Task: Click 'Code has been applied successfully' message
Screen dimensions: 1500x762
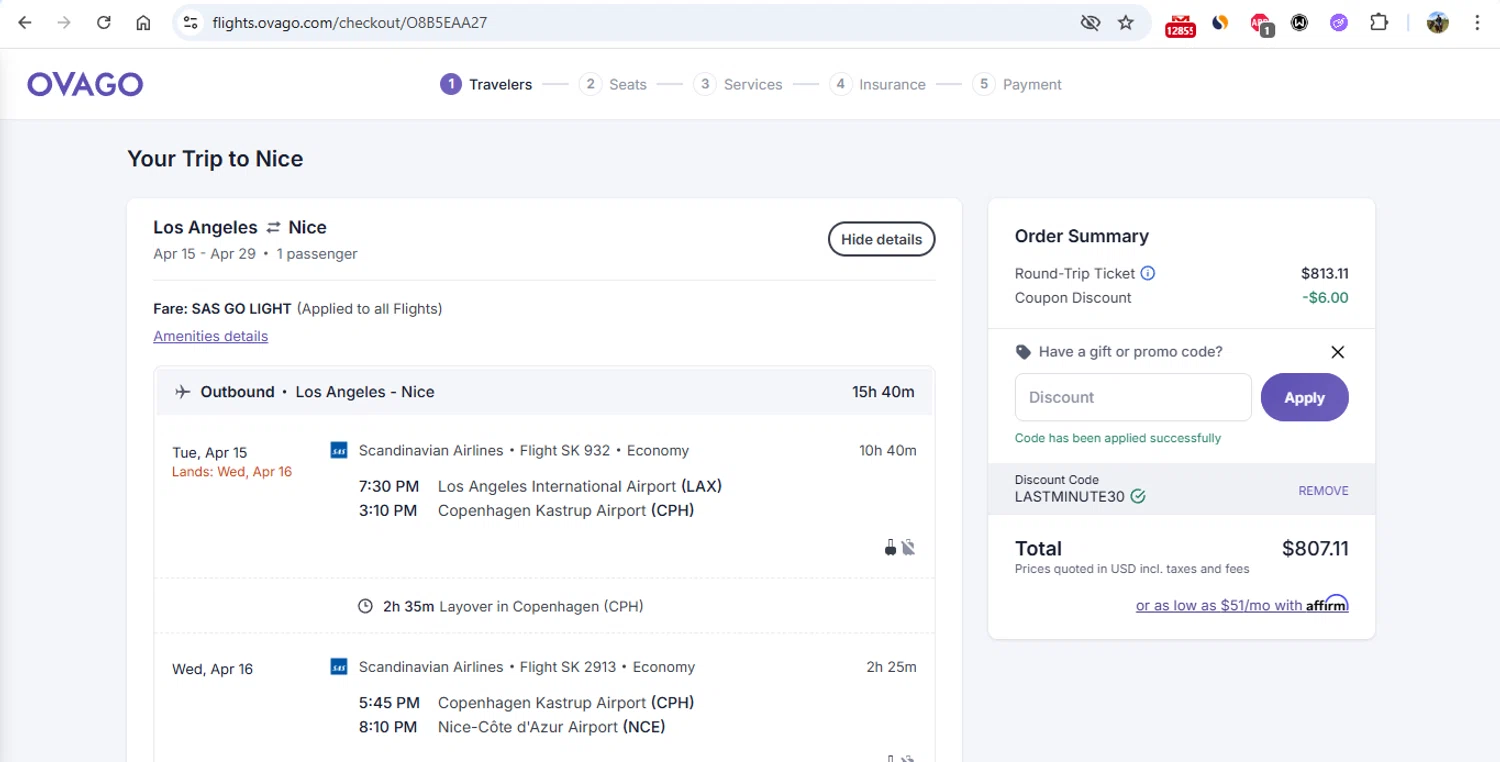Action: [1118, 438]
